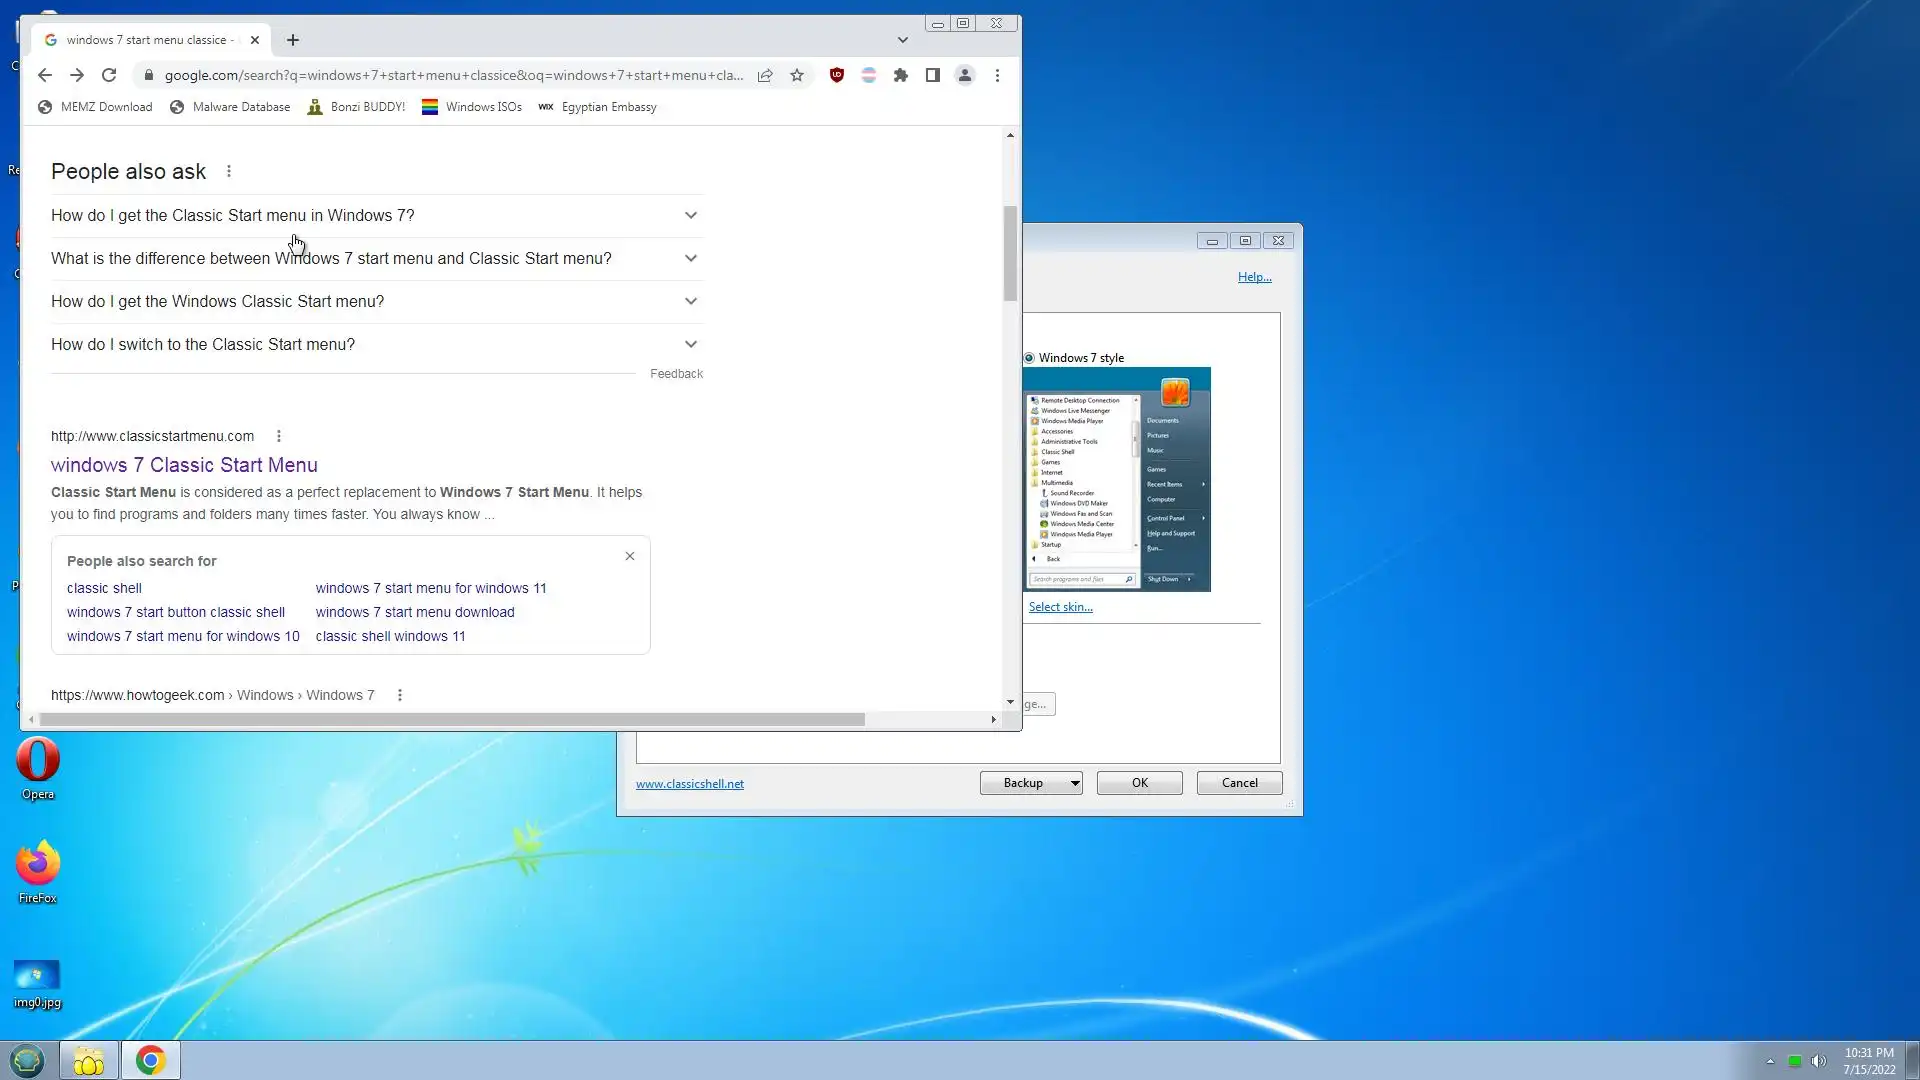Click the Chrome profile avatar icon
This screenshot has height=1080, width=1920.
pos(965,75)
